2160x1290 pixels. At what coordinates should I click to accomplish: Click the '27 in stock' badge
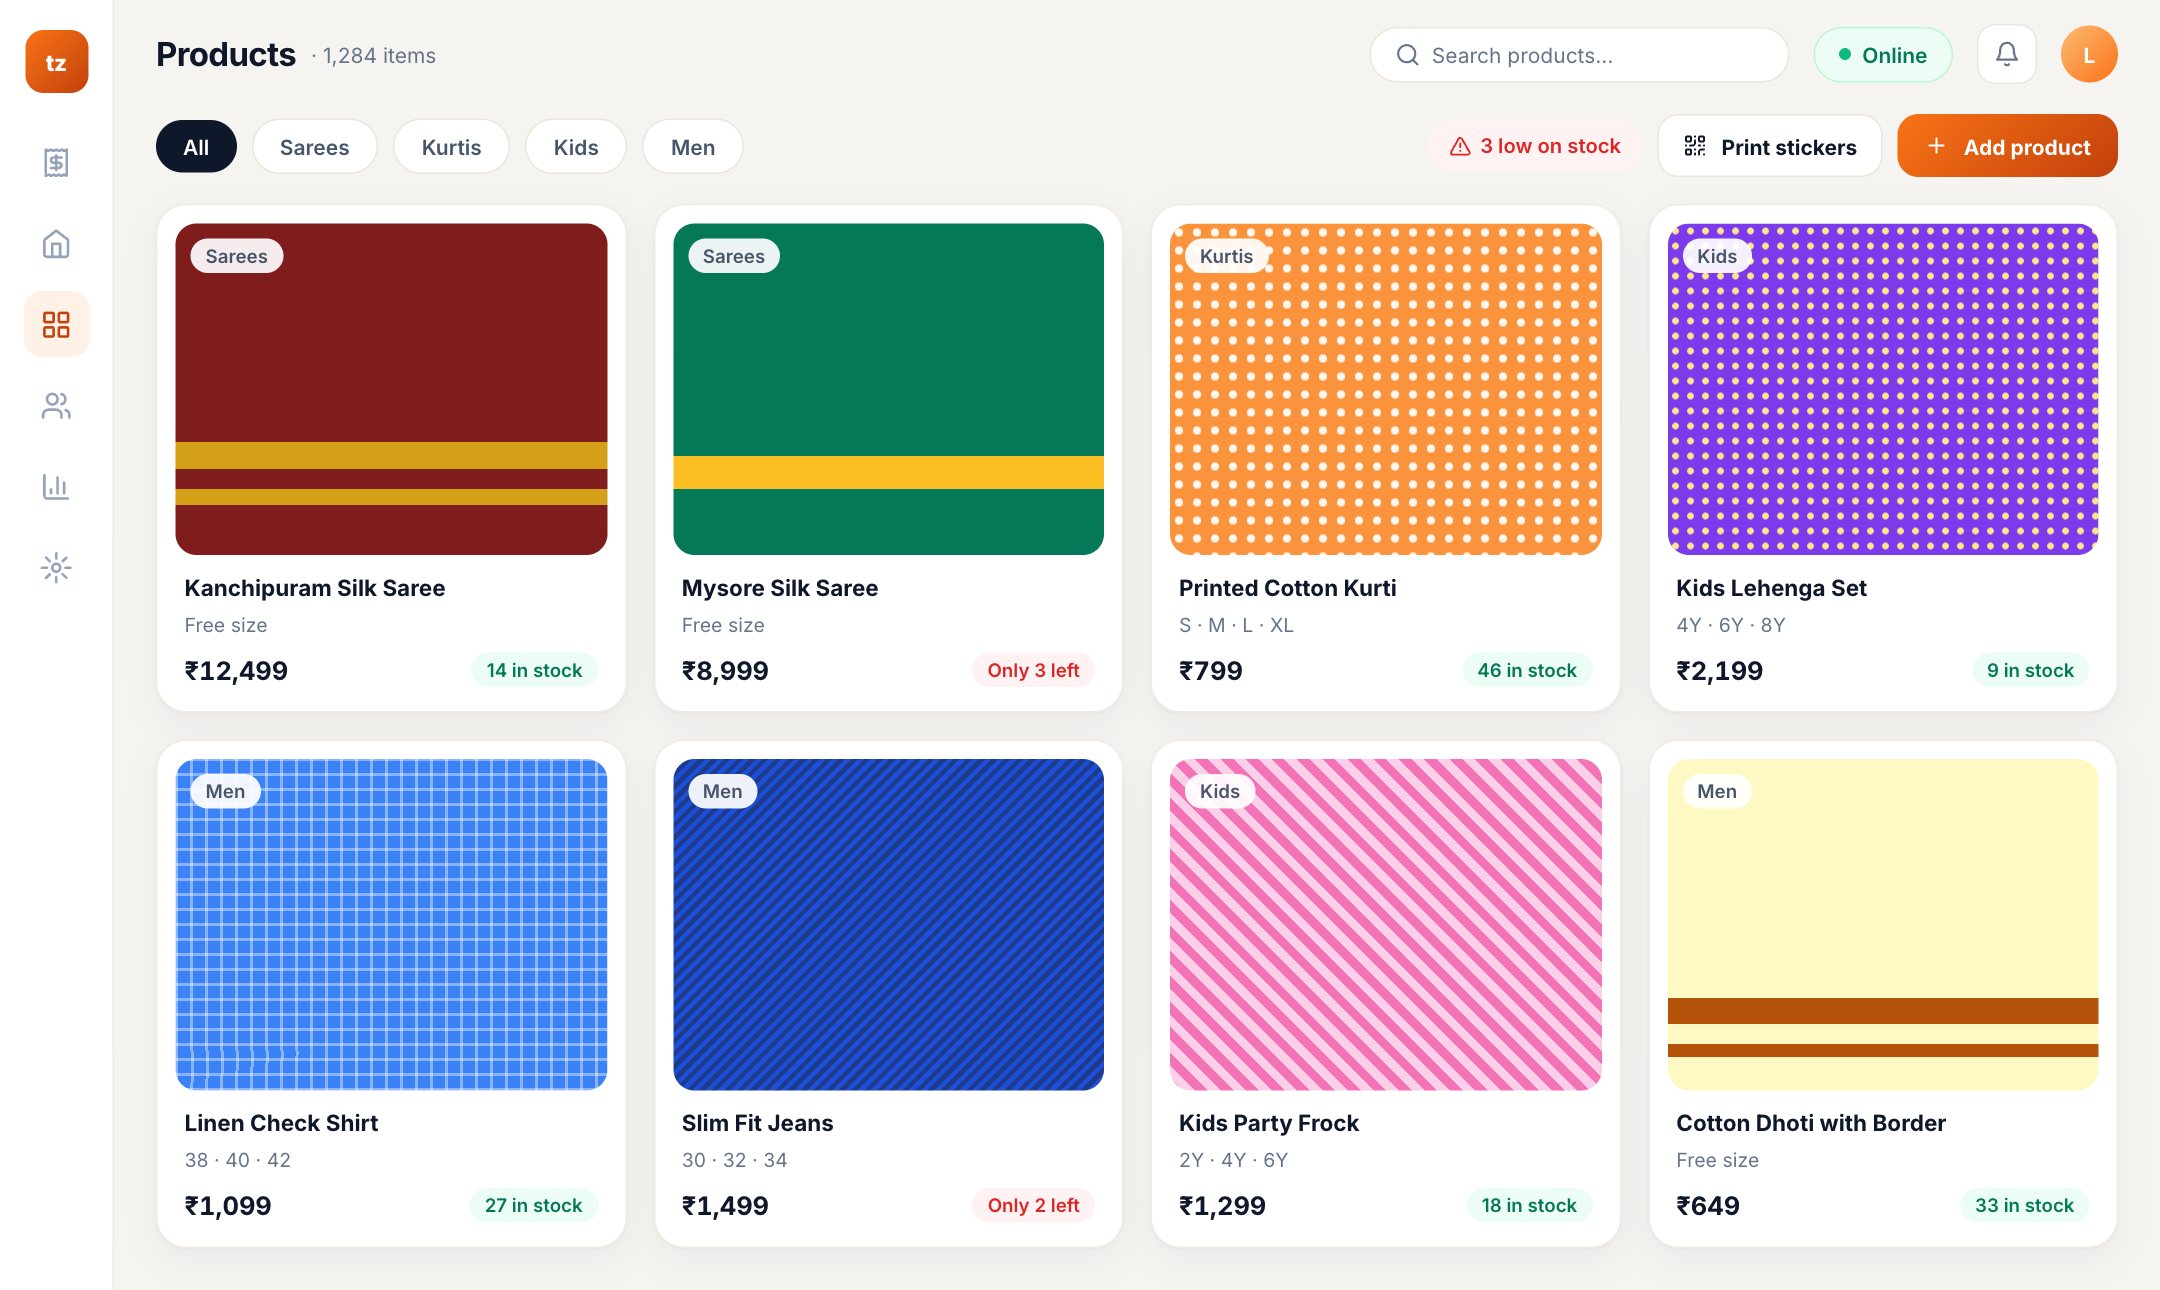click(533, 1205)
